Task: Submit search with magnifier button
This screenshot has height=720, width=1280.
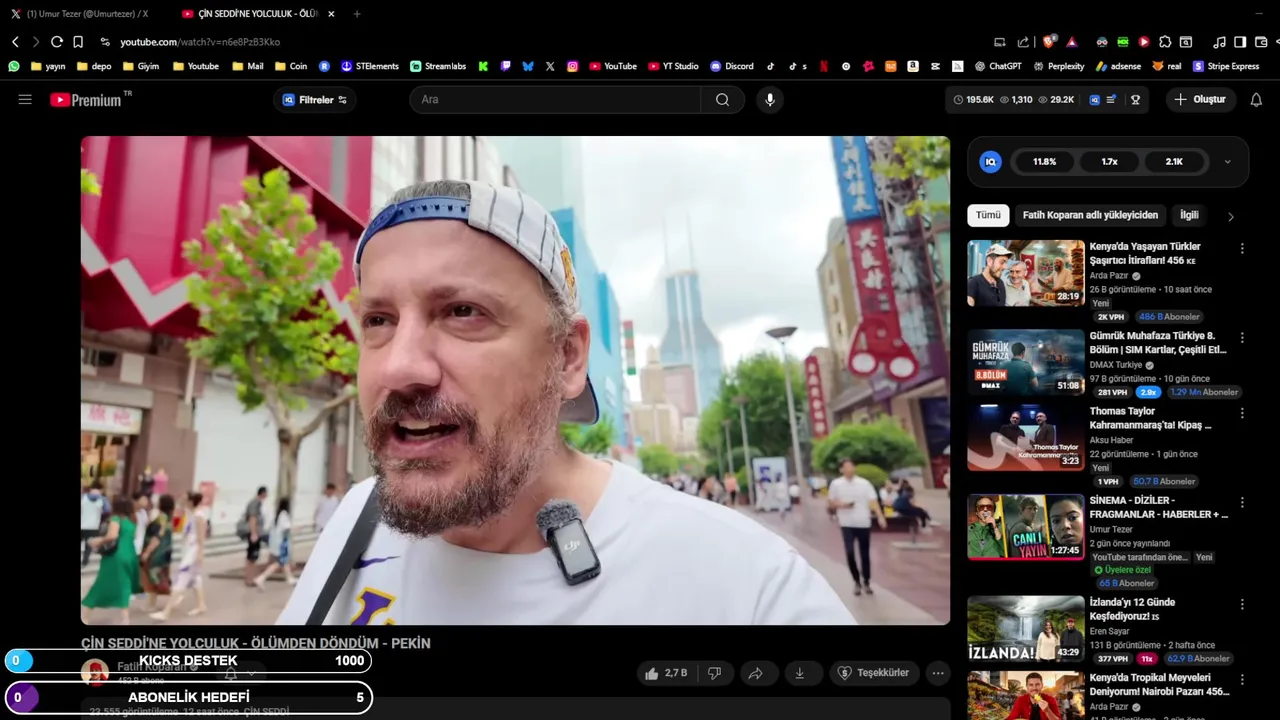Action: 722,99
